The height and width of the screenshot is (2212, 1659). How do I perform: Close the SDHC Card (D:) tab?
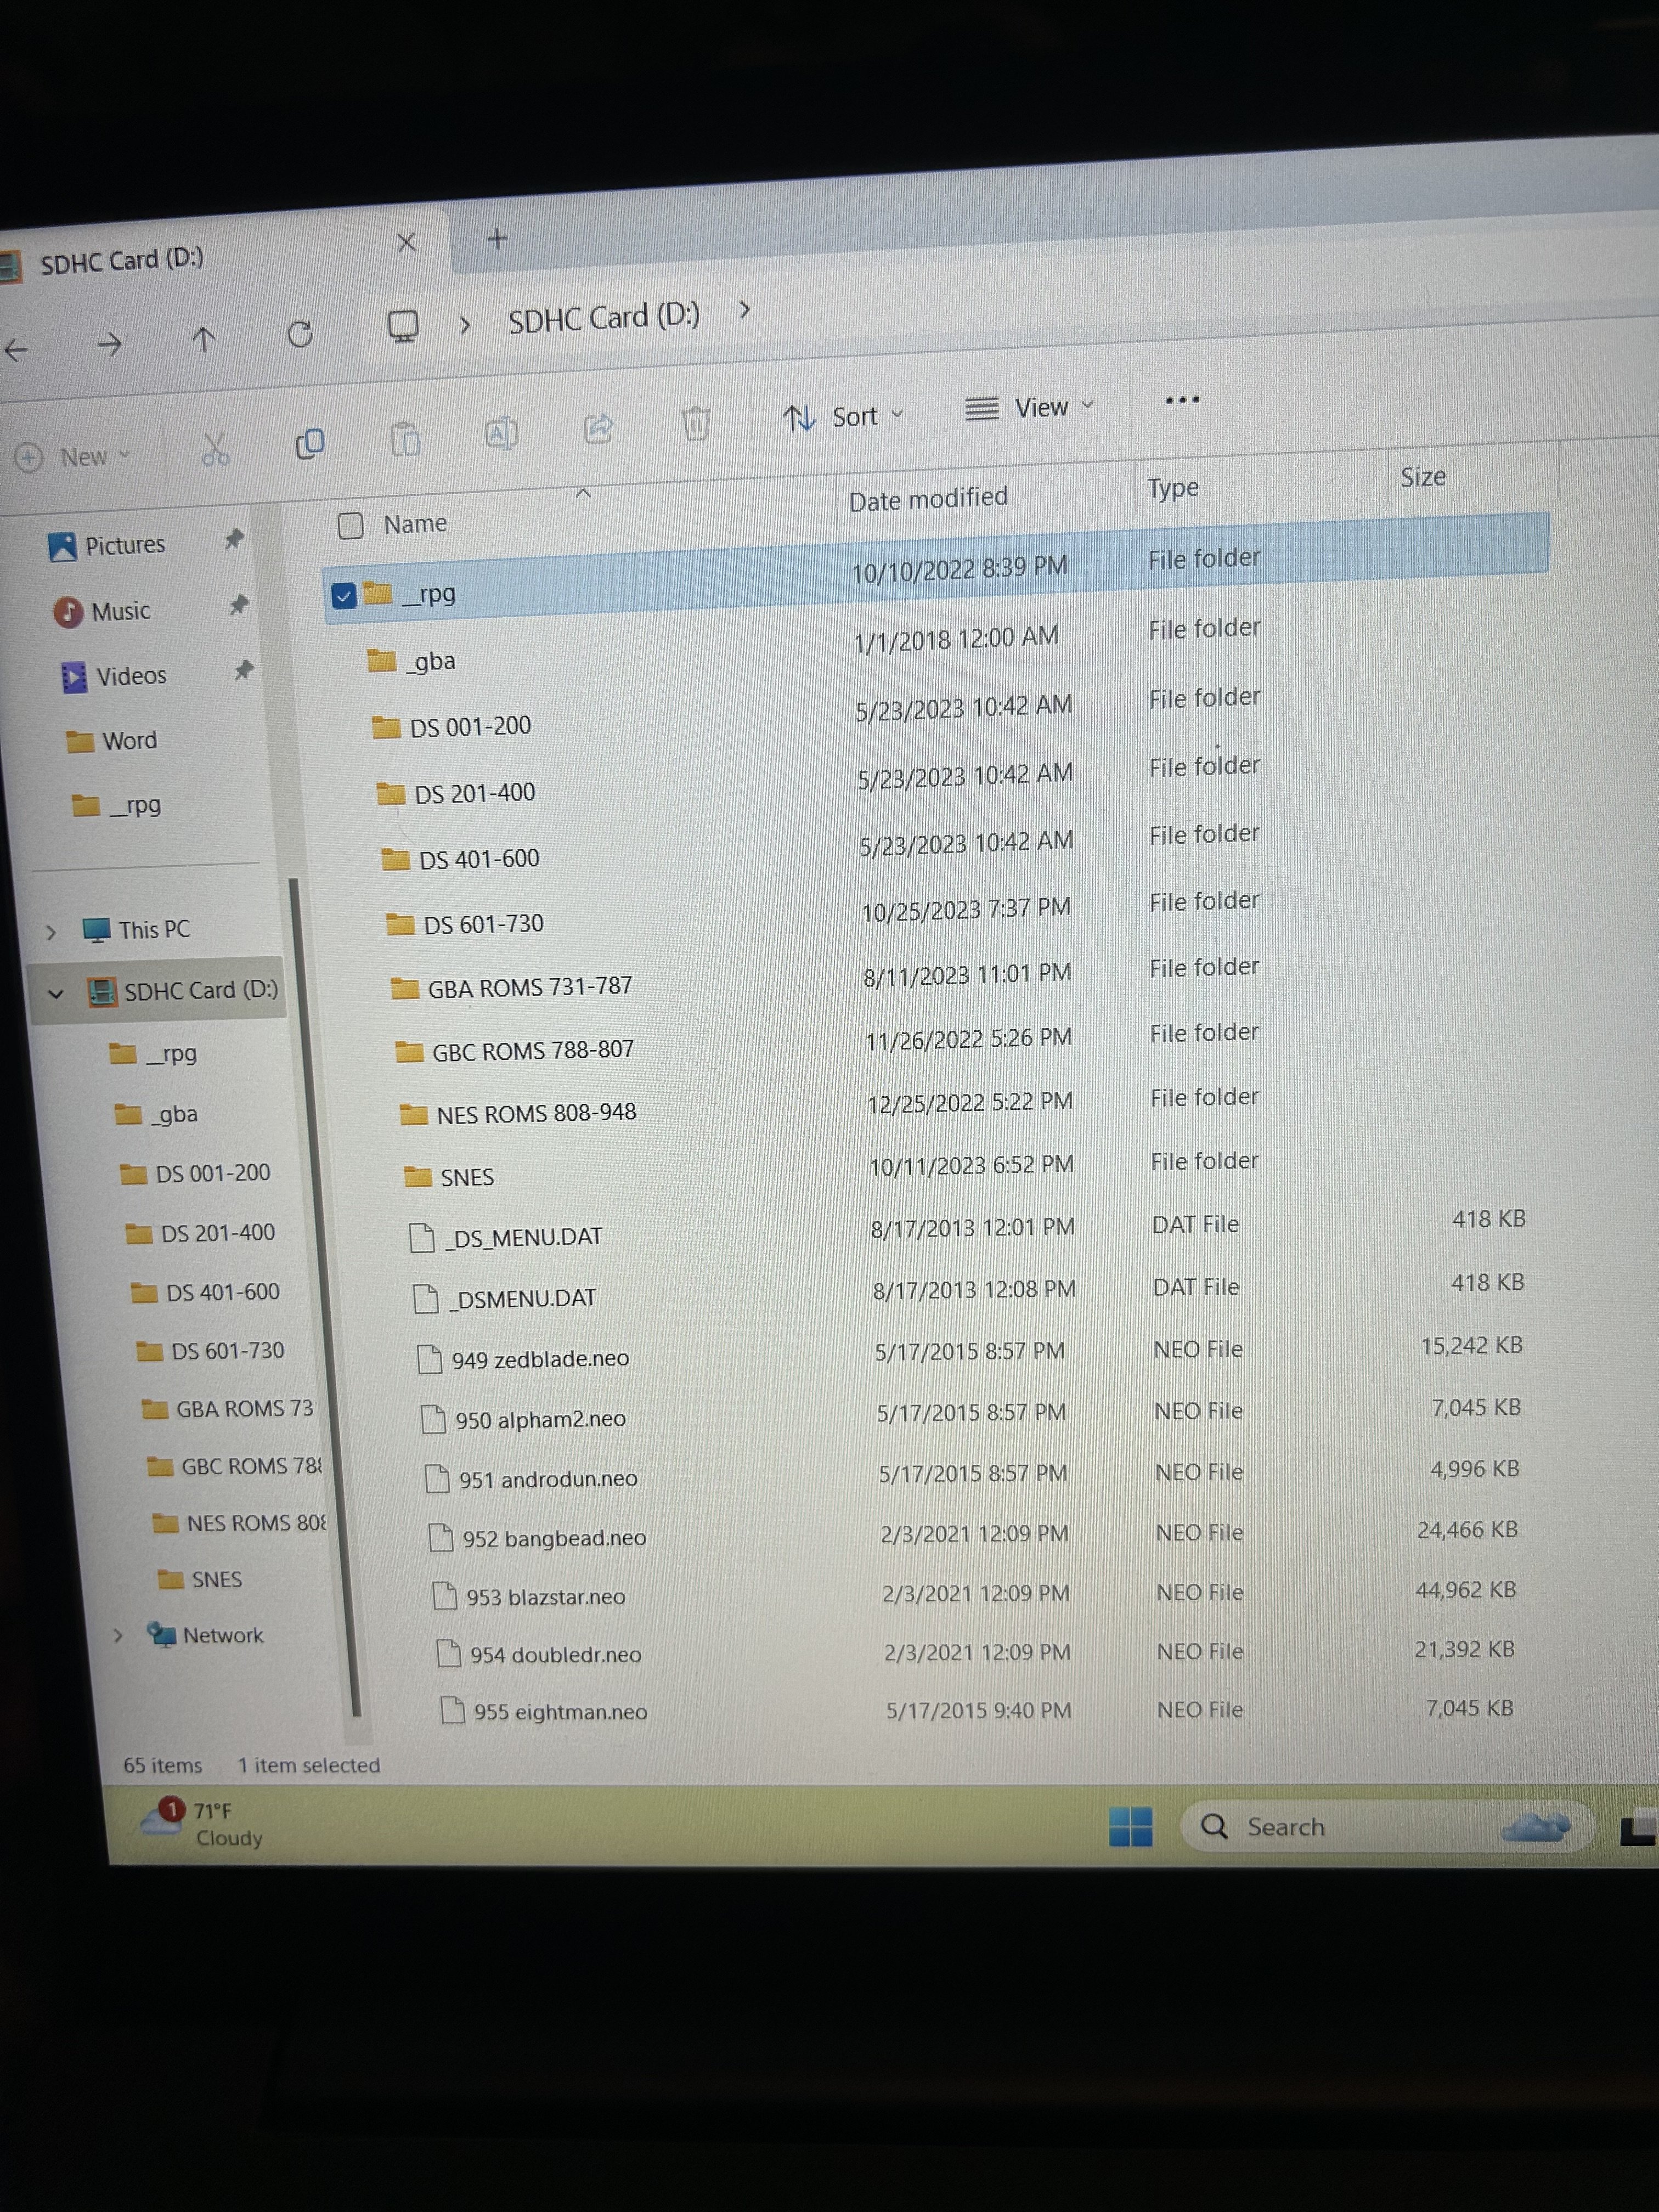(x=406, y=243)
